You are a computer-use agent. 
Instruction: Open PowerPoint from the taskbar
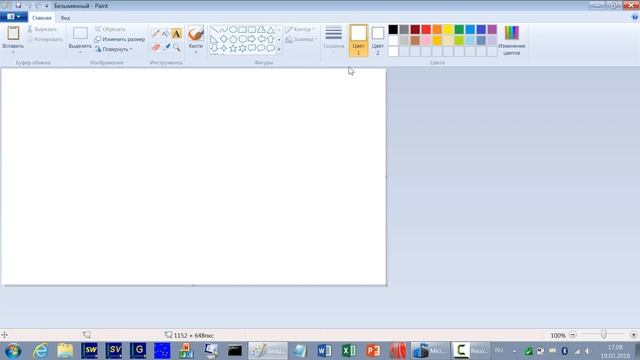click(373, 351)
